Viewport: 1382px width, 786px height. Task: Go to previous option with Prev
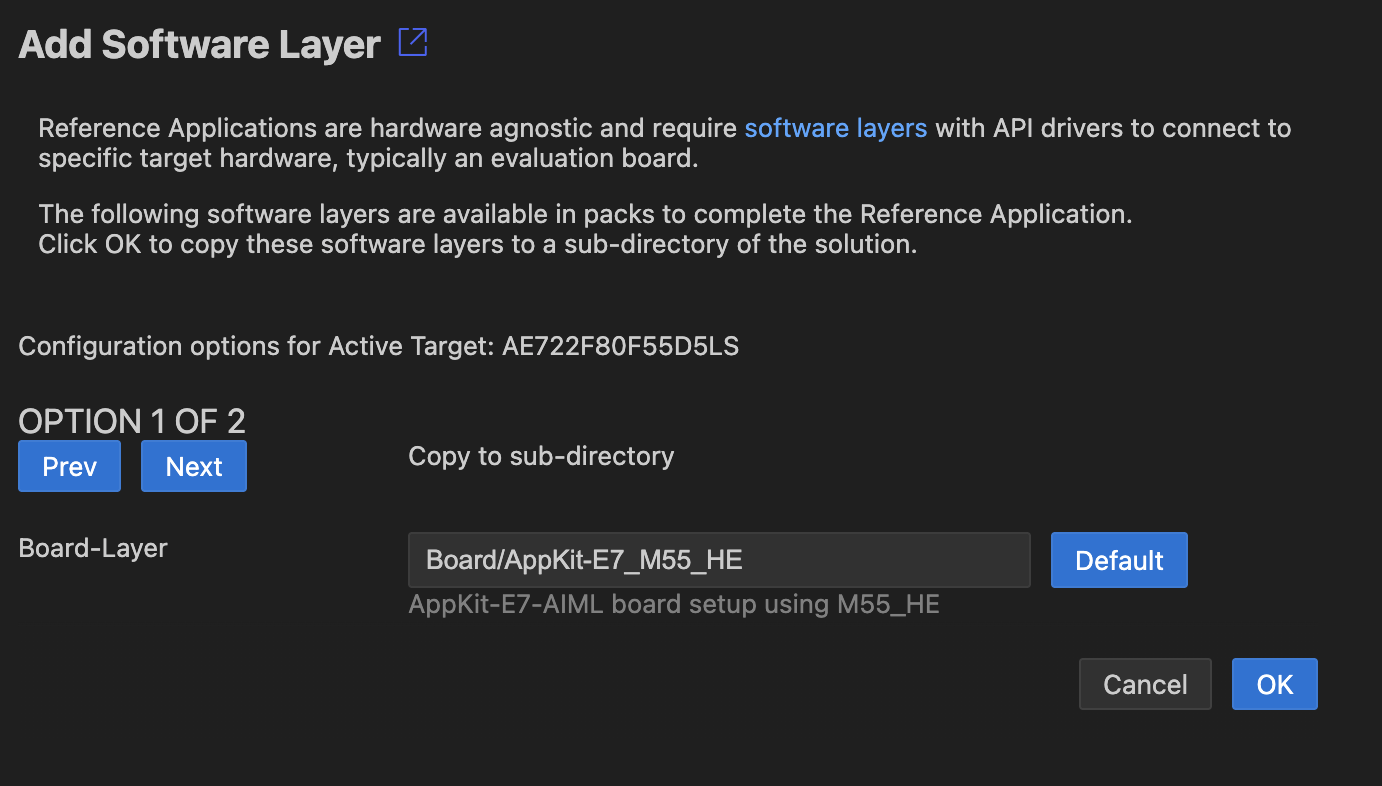[70, 466]
